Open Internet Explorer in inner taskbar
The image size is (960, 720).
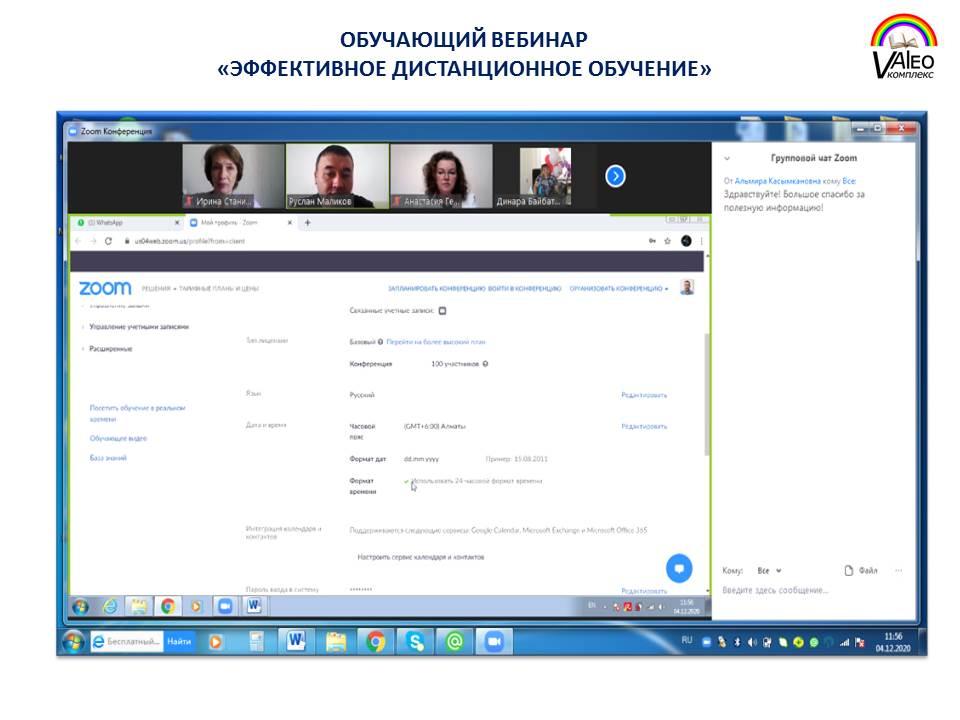[x=110, y=607]
